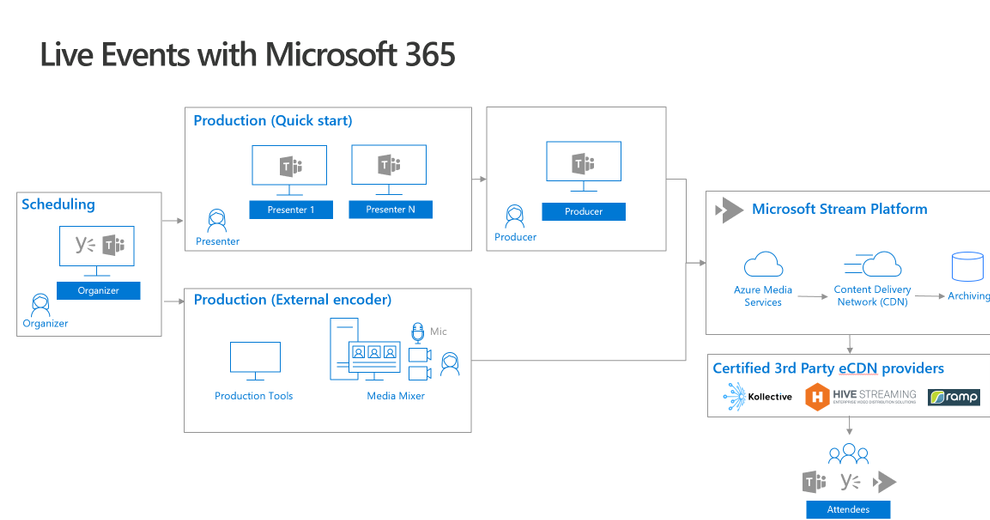The height and width of the screenshot is (520, 990).
Task: Click the Yammer icon above Attendees
Action: [x=850, y=482]
